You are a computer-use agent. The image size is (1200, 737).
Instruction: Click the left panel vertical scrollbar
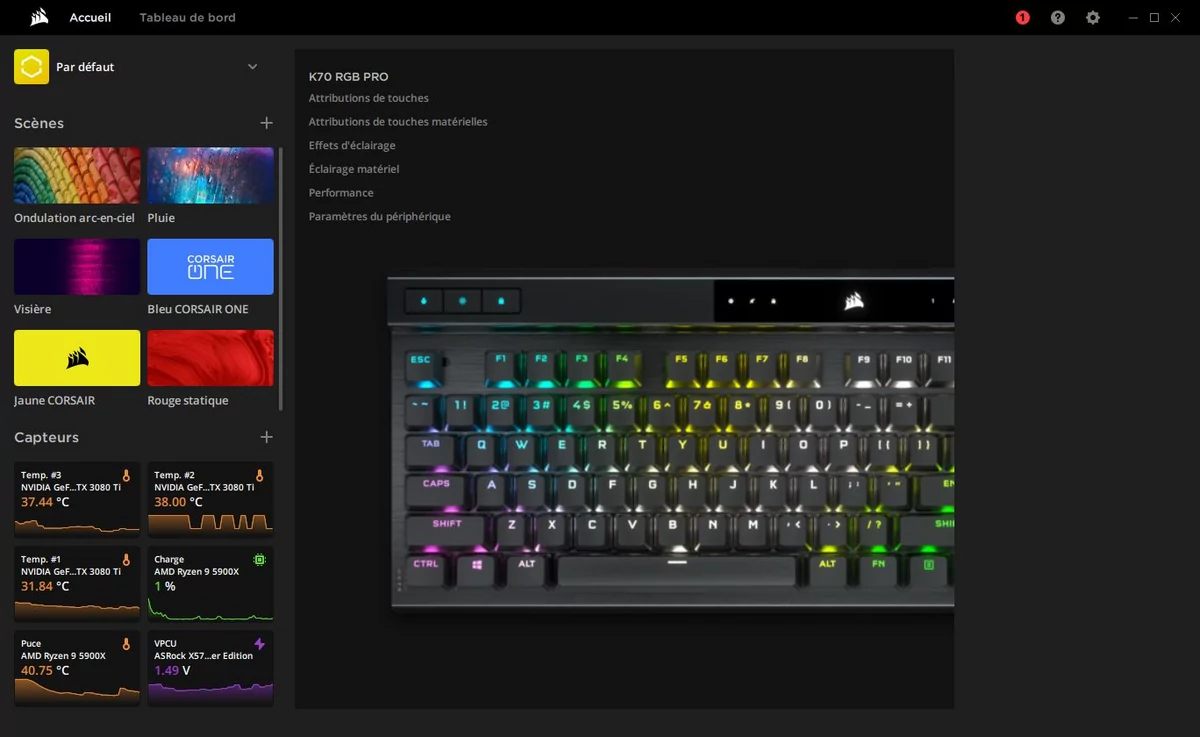coord(281,280)
